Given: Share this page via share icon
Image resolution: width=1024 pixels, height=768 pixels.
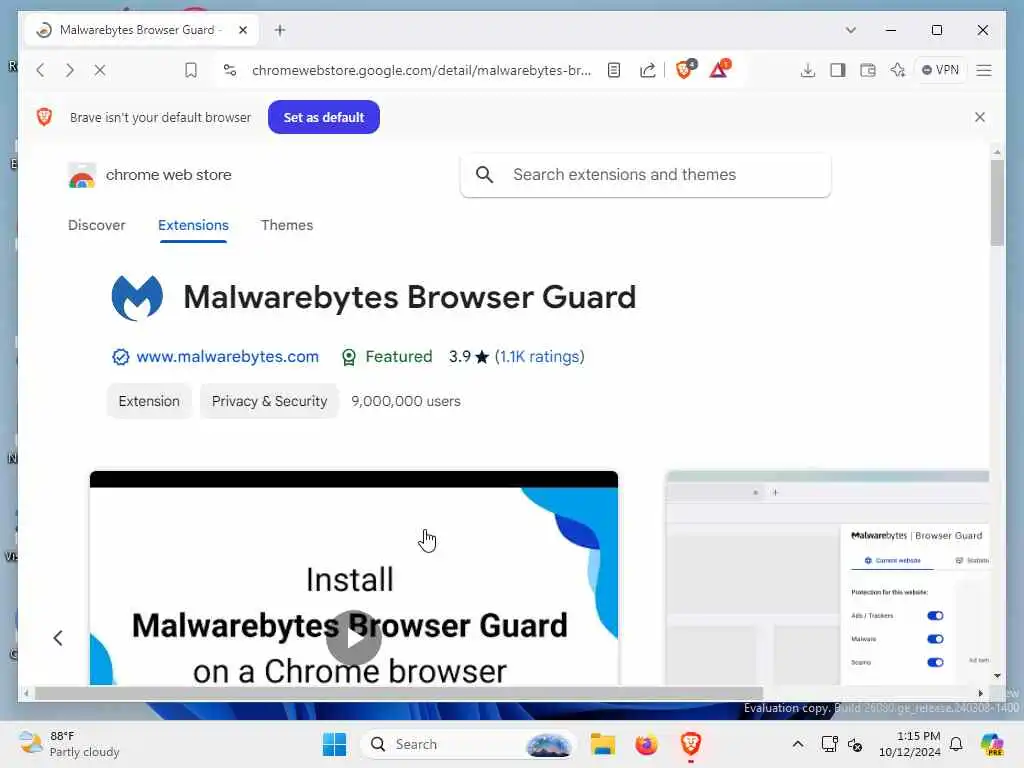Looking at the screenshot, I should click(x=647, y=70).
